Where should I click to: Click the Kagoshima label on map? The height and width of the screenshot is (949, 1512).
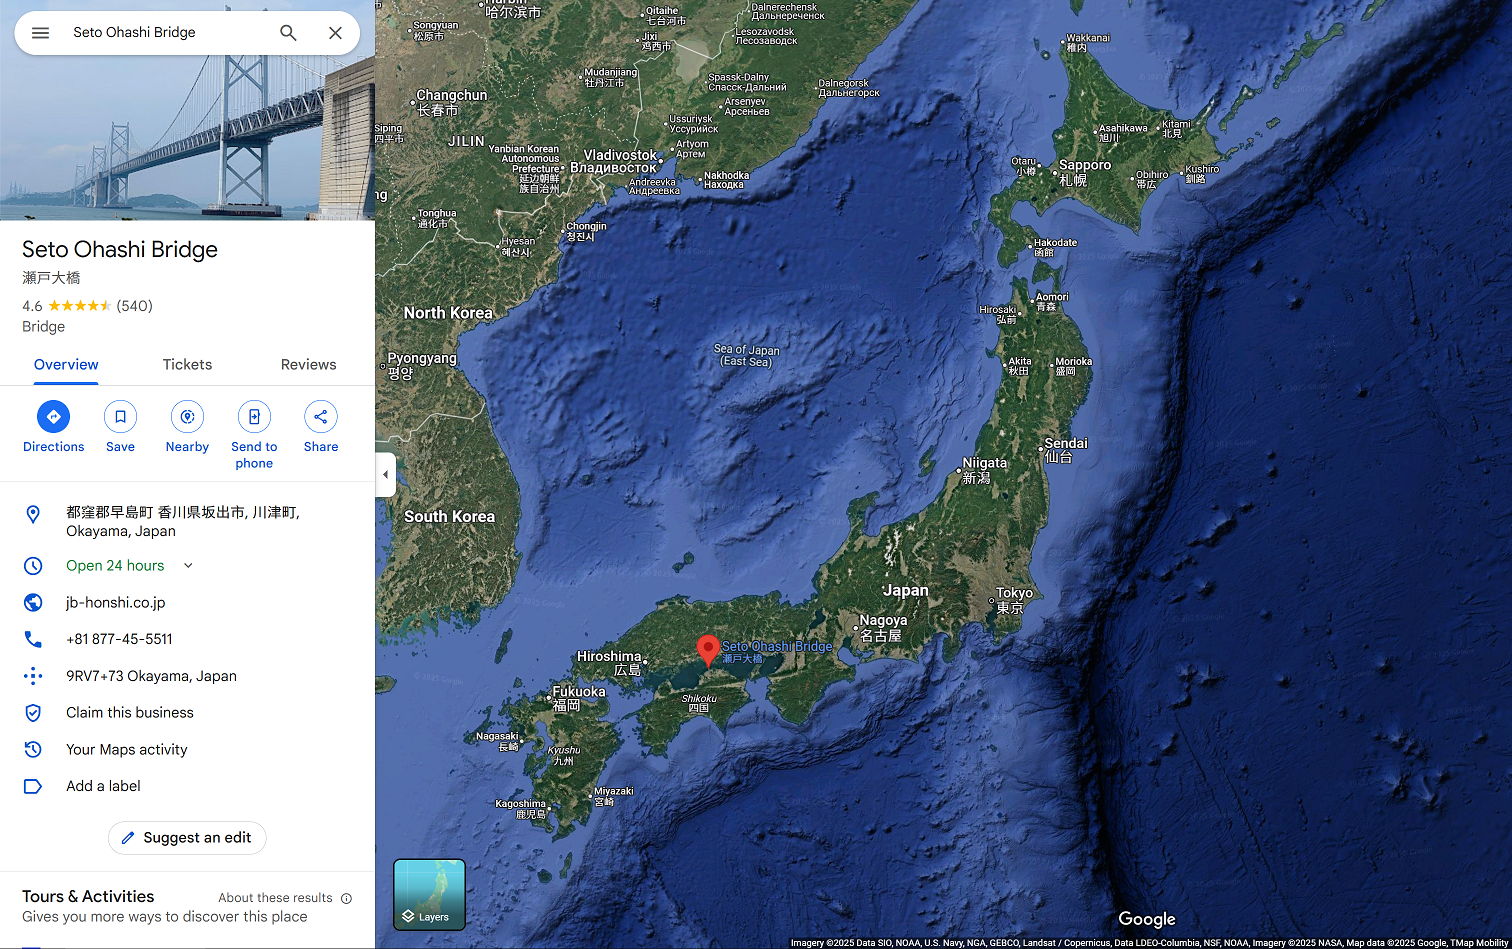point(521,809)
